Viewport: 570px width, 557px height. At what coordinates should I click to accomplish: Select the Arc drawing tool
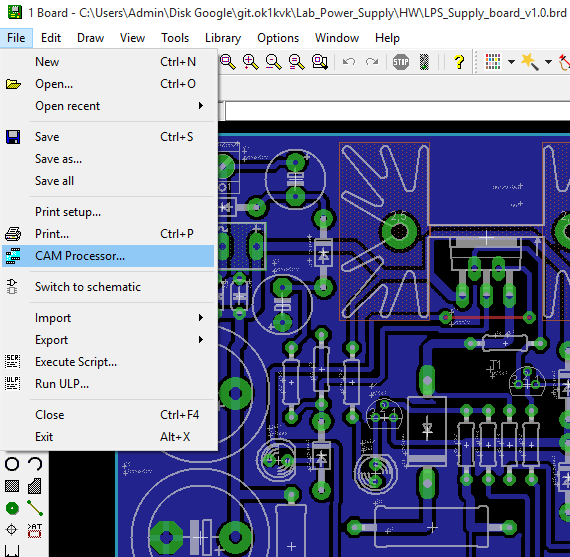point(35,464)
